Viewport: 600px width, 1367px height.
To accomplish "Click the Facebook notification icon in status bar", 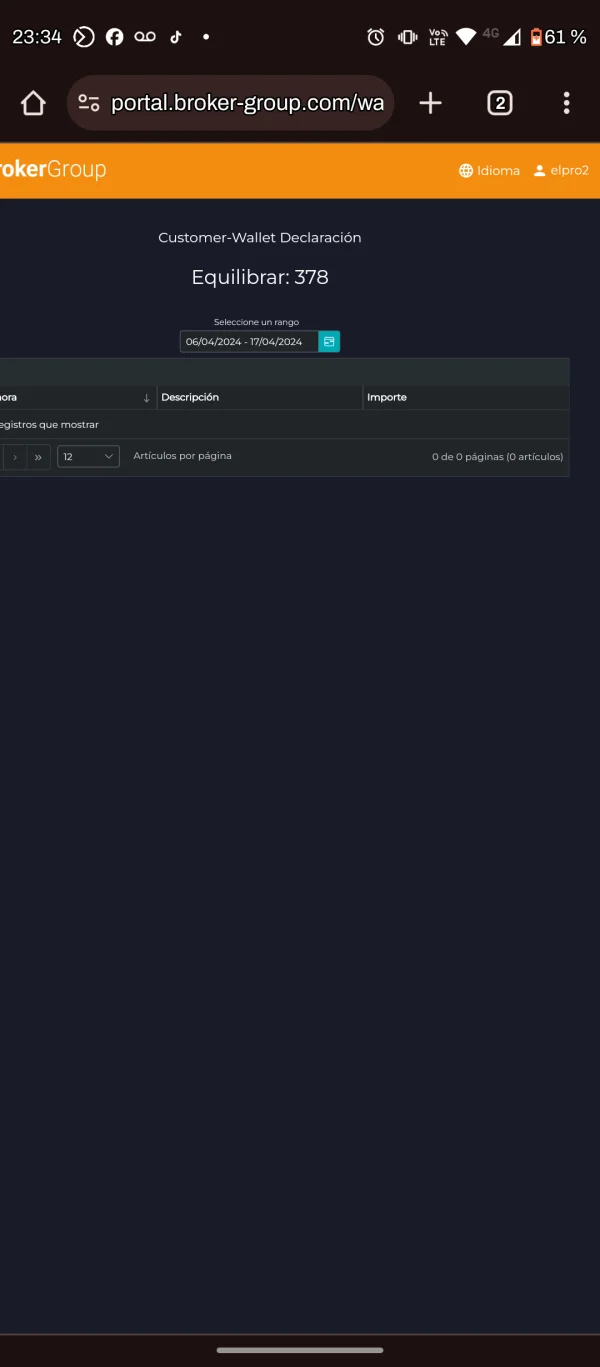I will [x=115, y=37].
